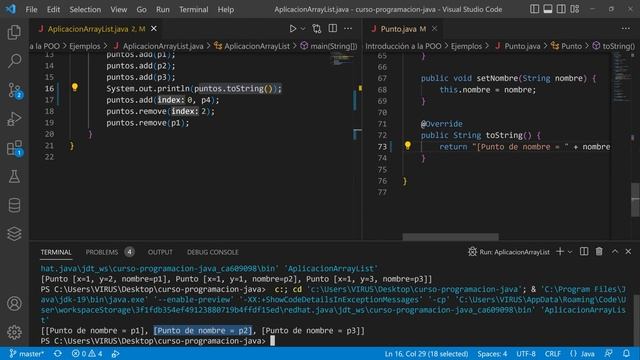
Task: Click the master branch in the status bar
Action: (x=27, y=353)
